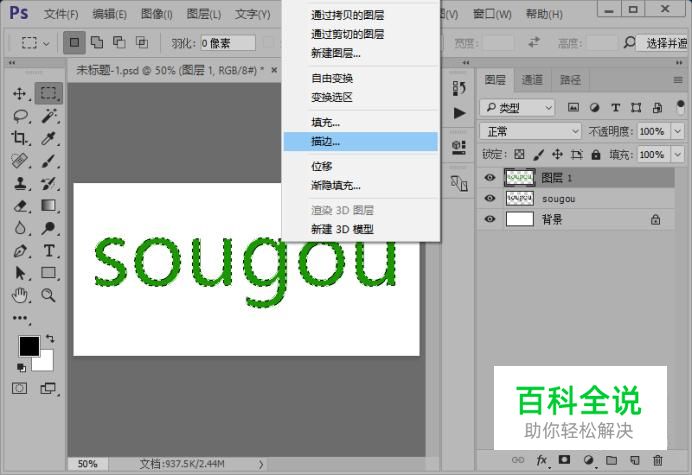Image resolution: width=692 pixels, height=475 pixels.
Task: Toggle type layer filter
Action: click(x=615, y=107)
